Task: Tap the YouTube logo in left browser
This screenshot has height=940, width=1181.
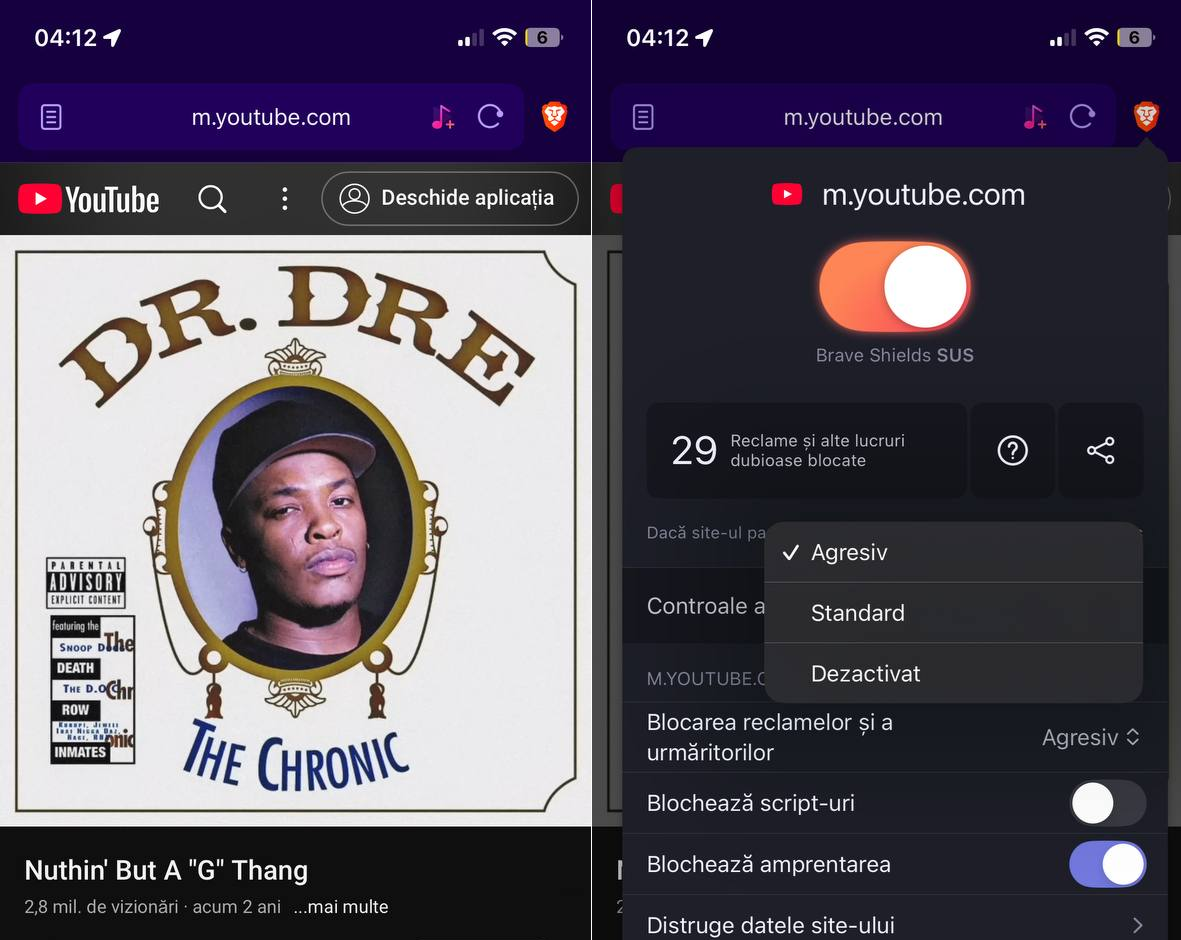Action: 89,200
